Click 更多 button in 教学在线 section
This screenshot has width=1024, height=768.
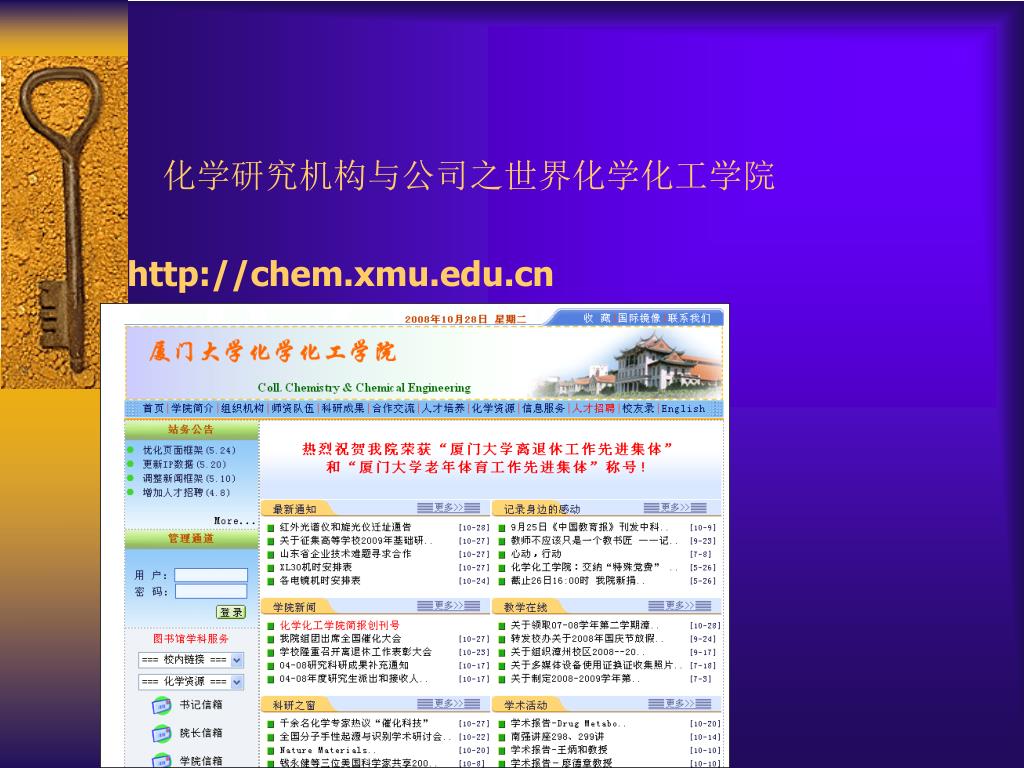679,606
